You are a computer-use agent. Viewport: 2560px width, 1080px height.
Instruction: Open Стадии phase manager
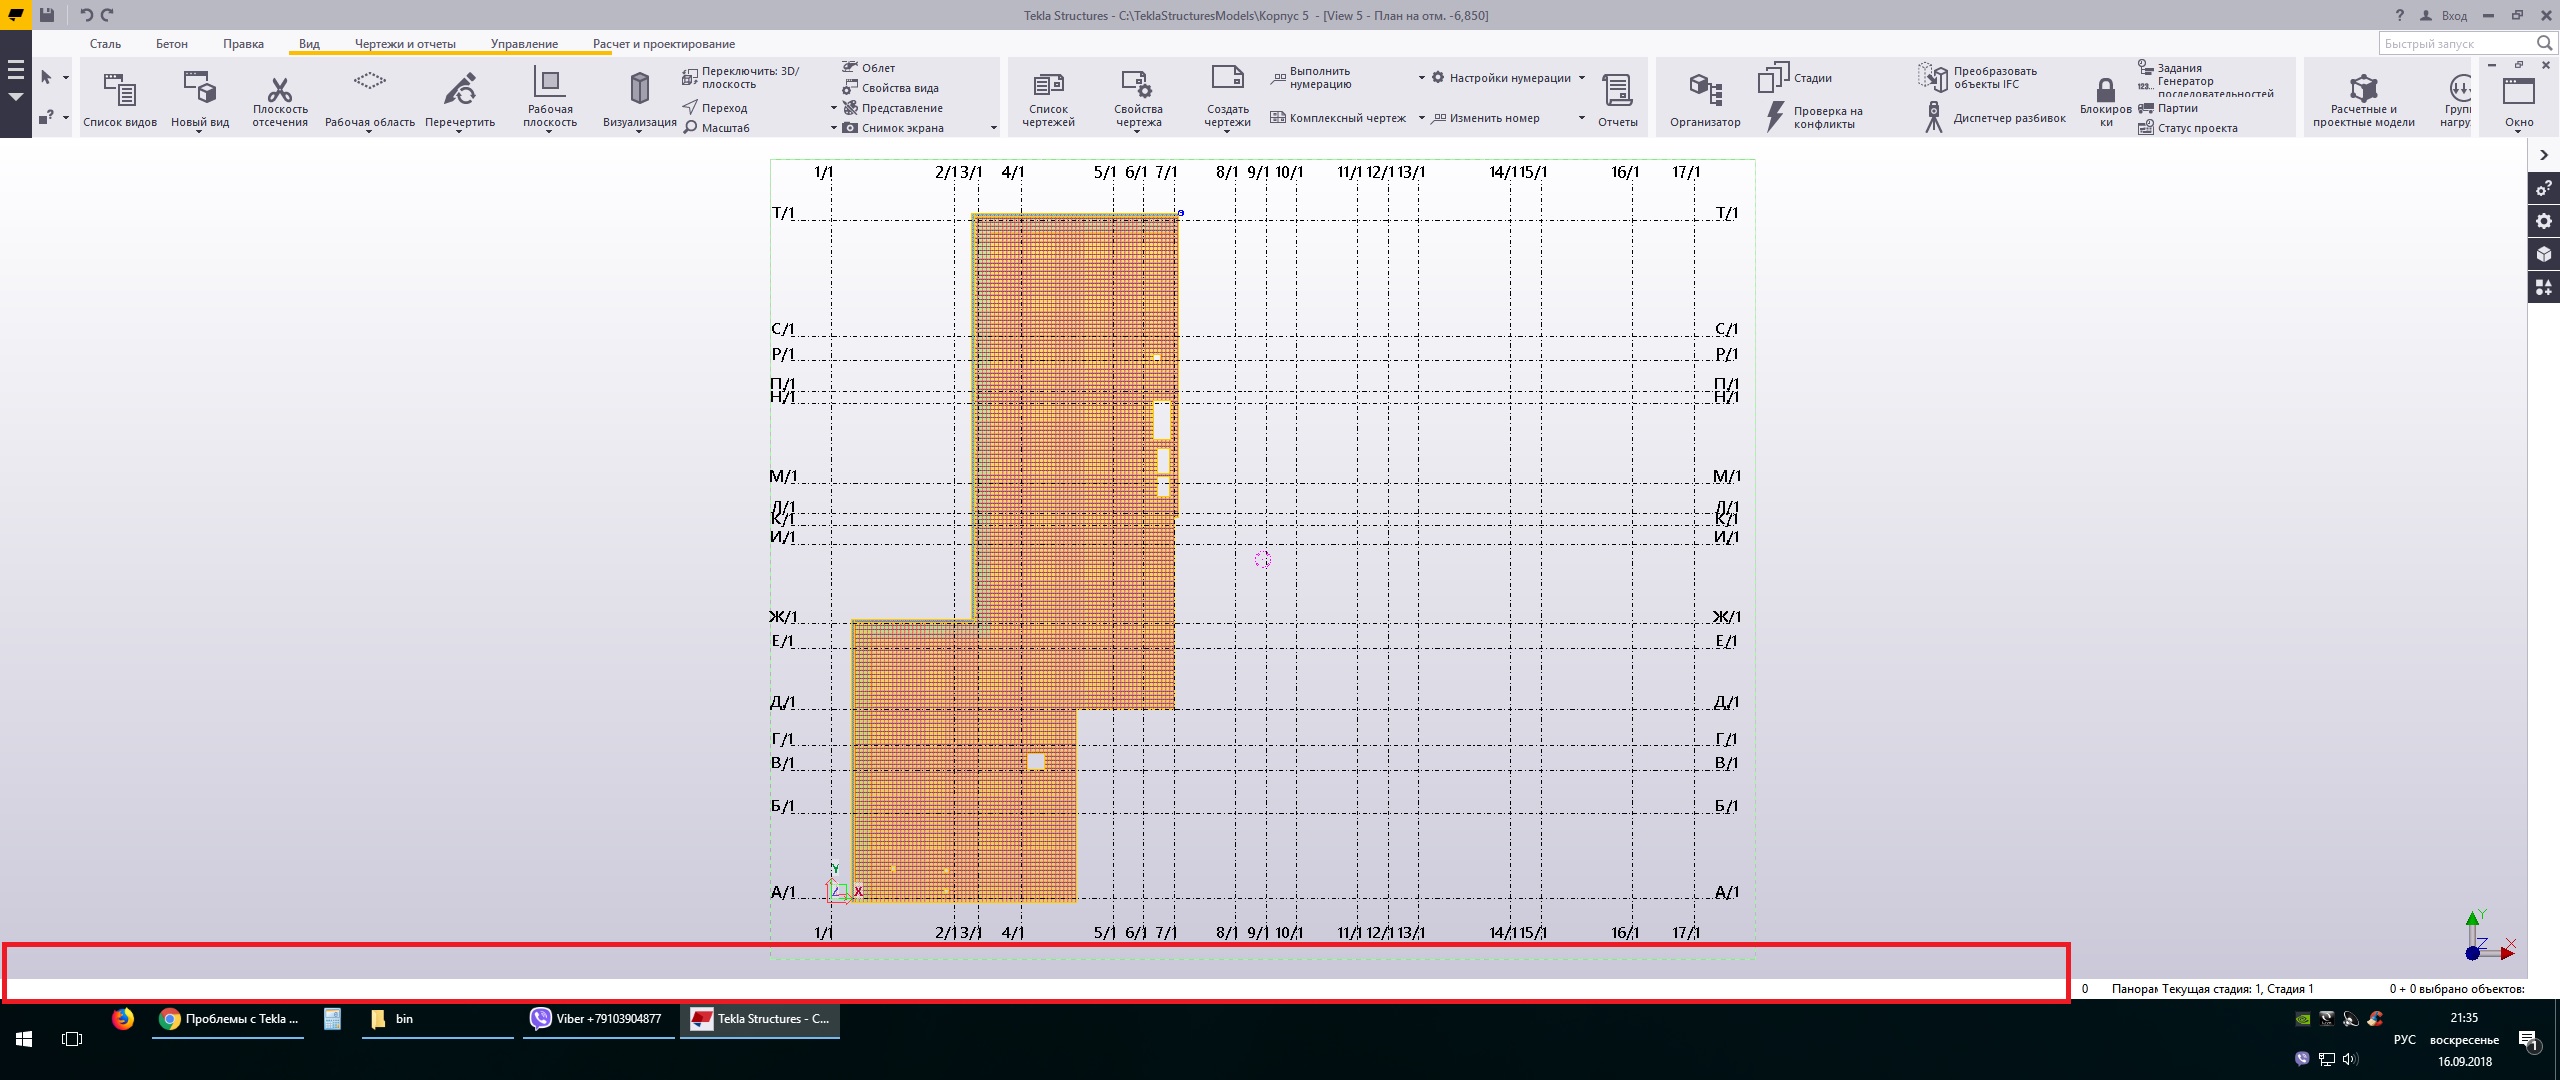click(1774, 77)
